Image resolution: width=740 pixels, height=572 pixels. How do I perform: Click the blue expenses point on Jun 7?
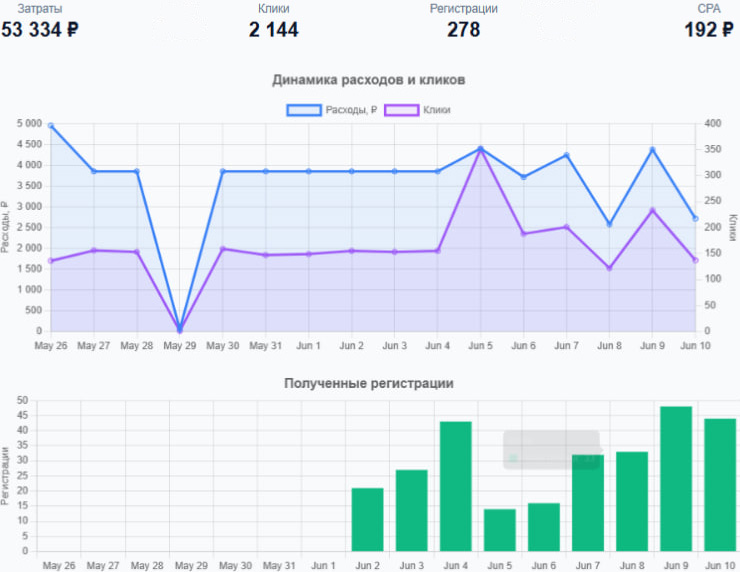[x=567, y=155]
